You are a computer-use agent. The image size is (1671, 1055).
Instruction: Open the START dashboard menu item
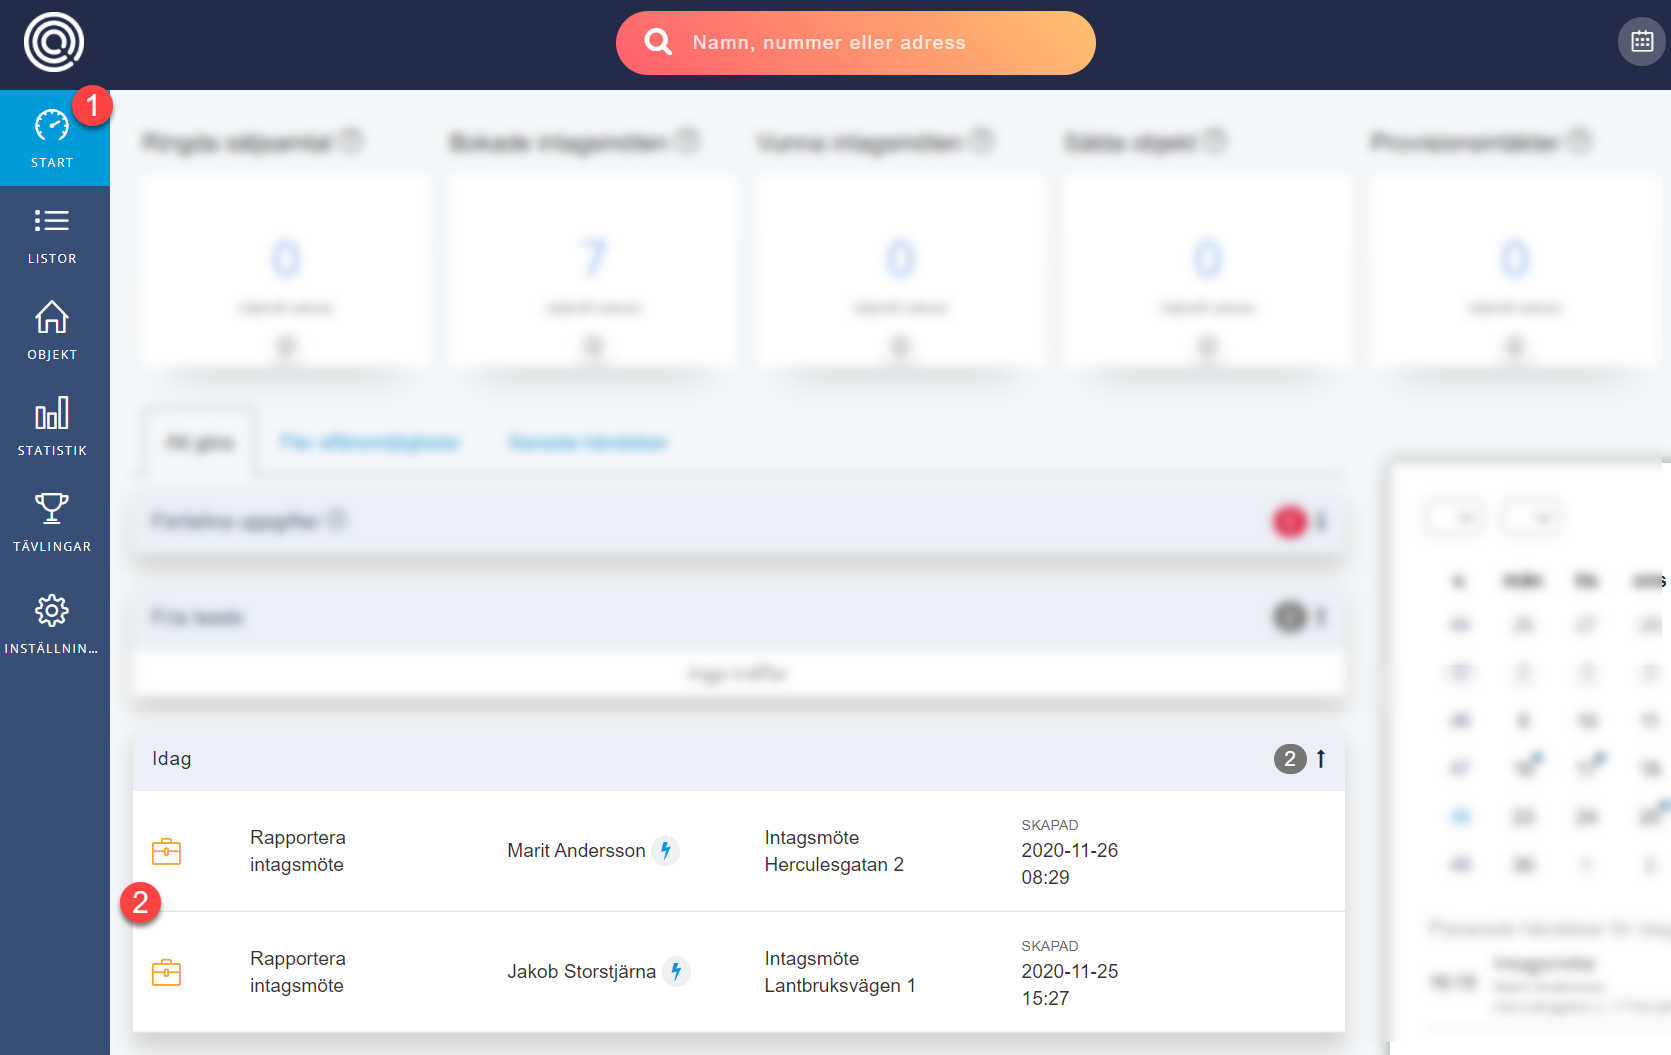click(x=54, y=138)
